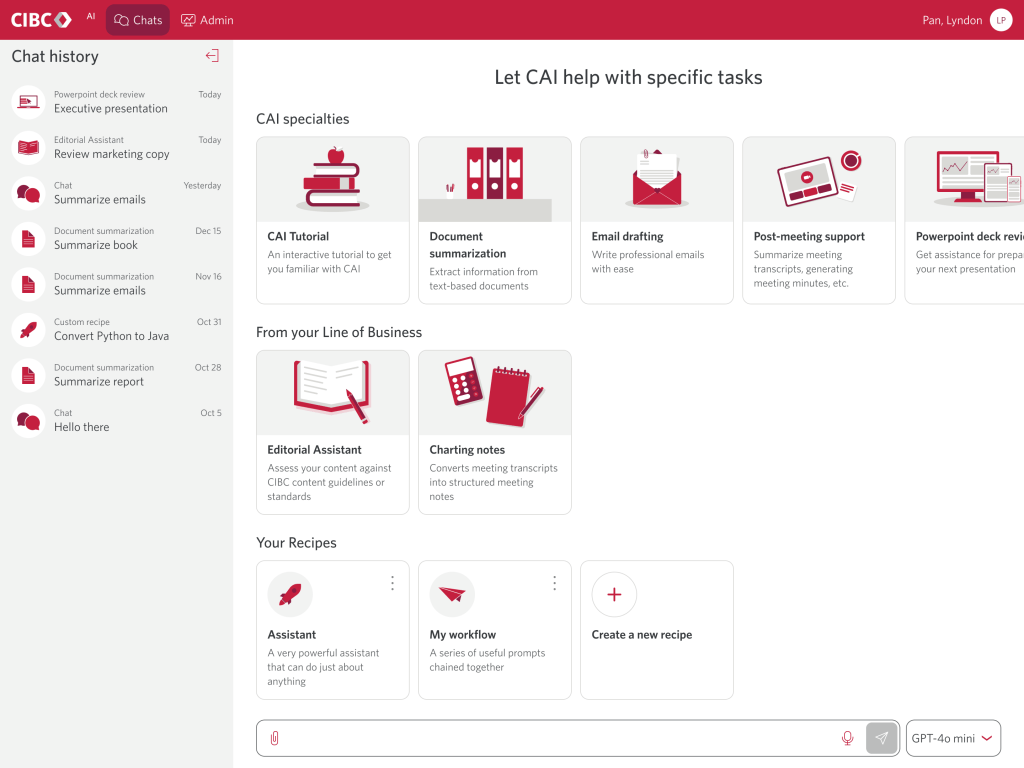Open the Summarize book chat
The height and width of the screenshot is (768, 1024).
coord(116,238)
